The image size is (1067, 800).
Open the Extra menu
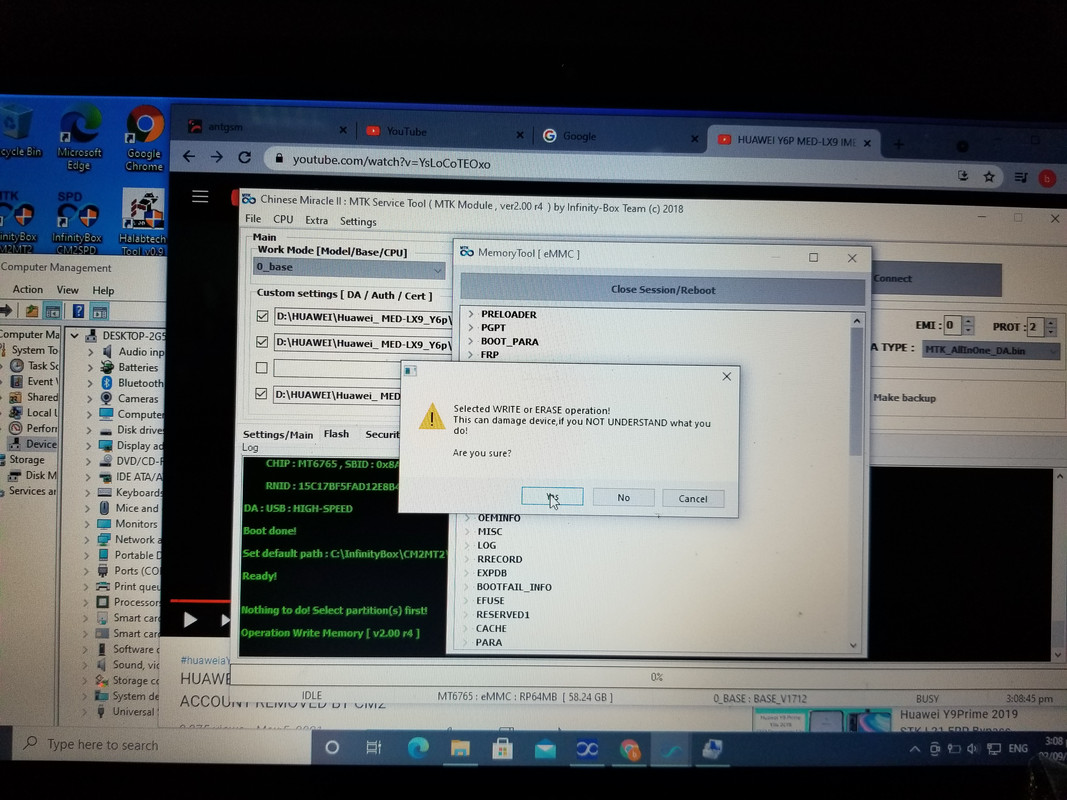click(x=316, y=220)
